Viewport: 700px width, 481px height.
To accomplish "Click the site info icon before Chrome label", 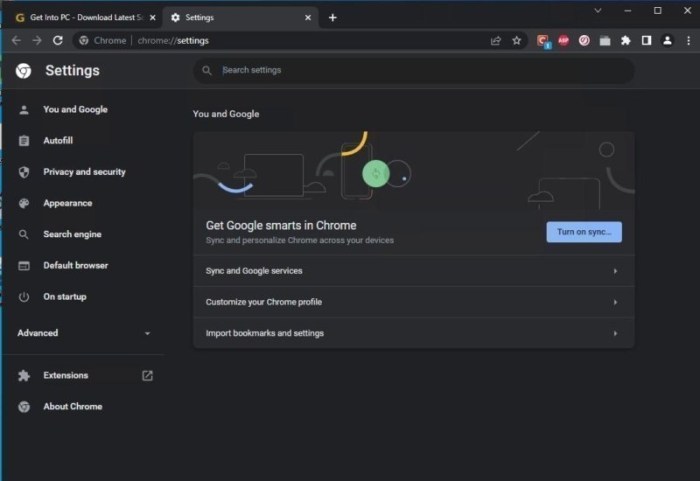I will [x=83, y=41].
